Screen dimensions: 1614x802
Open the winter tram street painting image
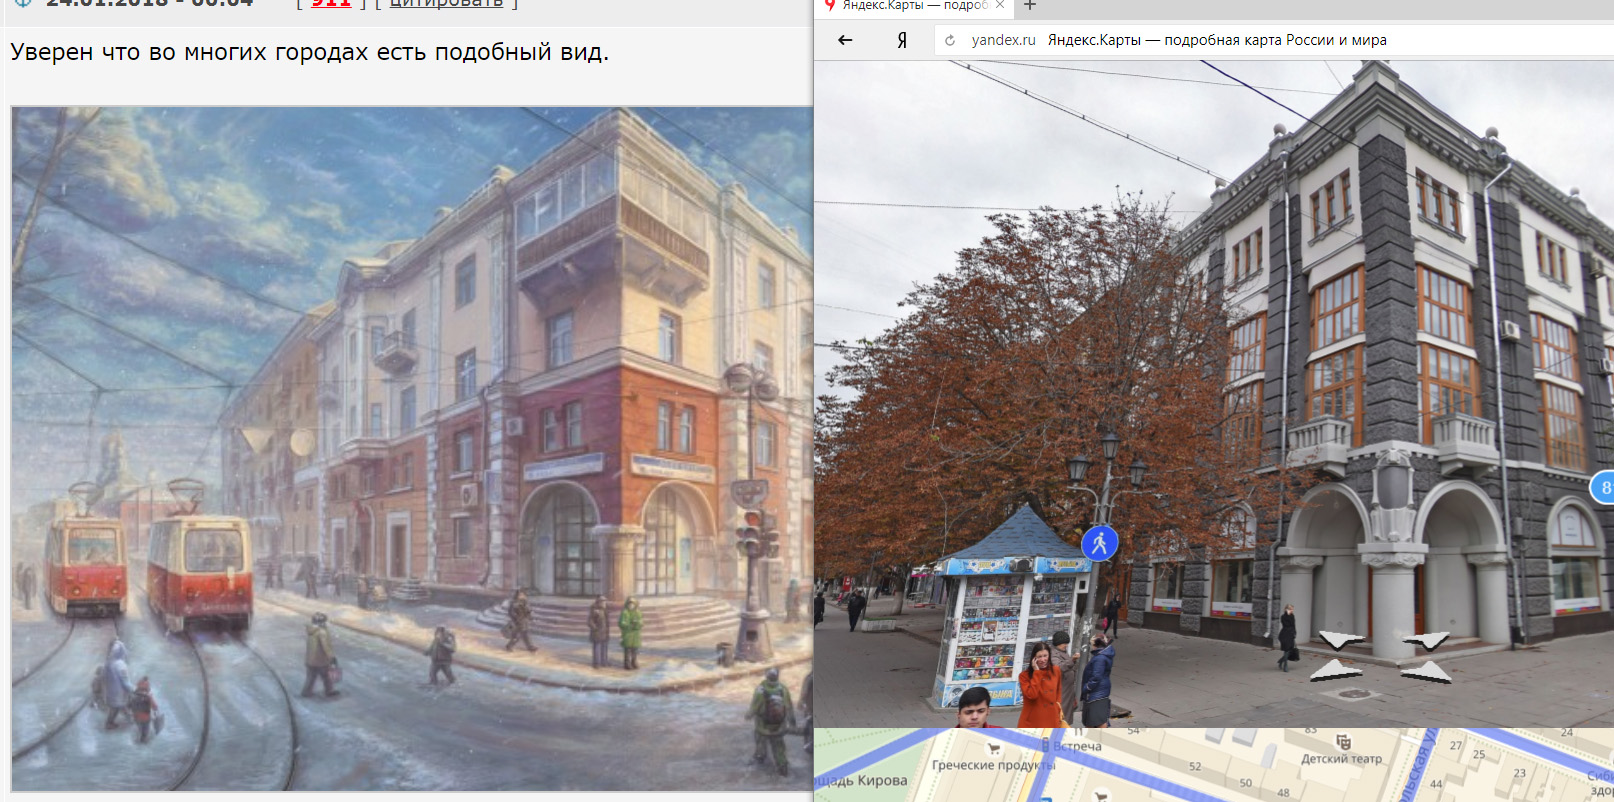coord(412,448)
